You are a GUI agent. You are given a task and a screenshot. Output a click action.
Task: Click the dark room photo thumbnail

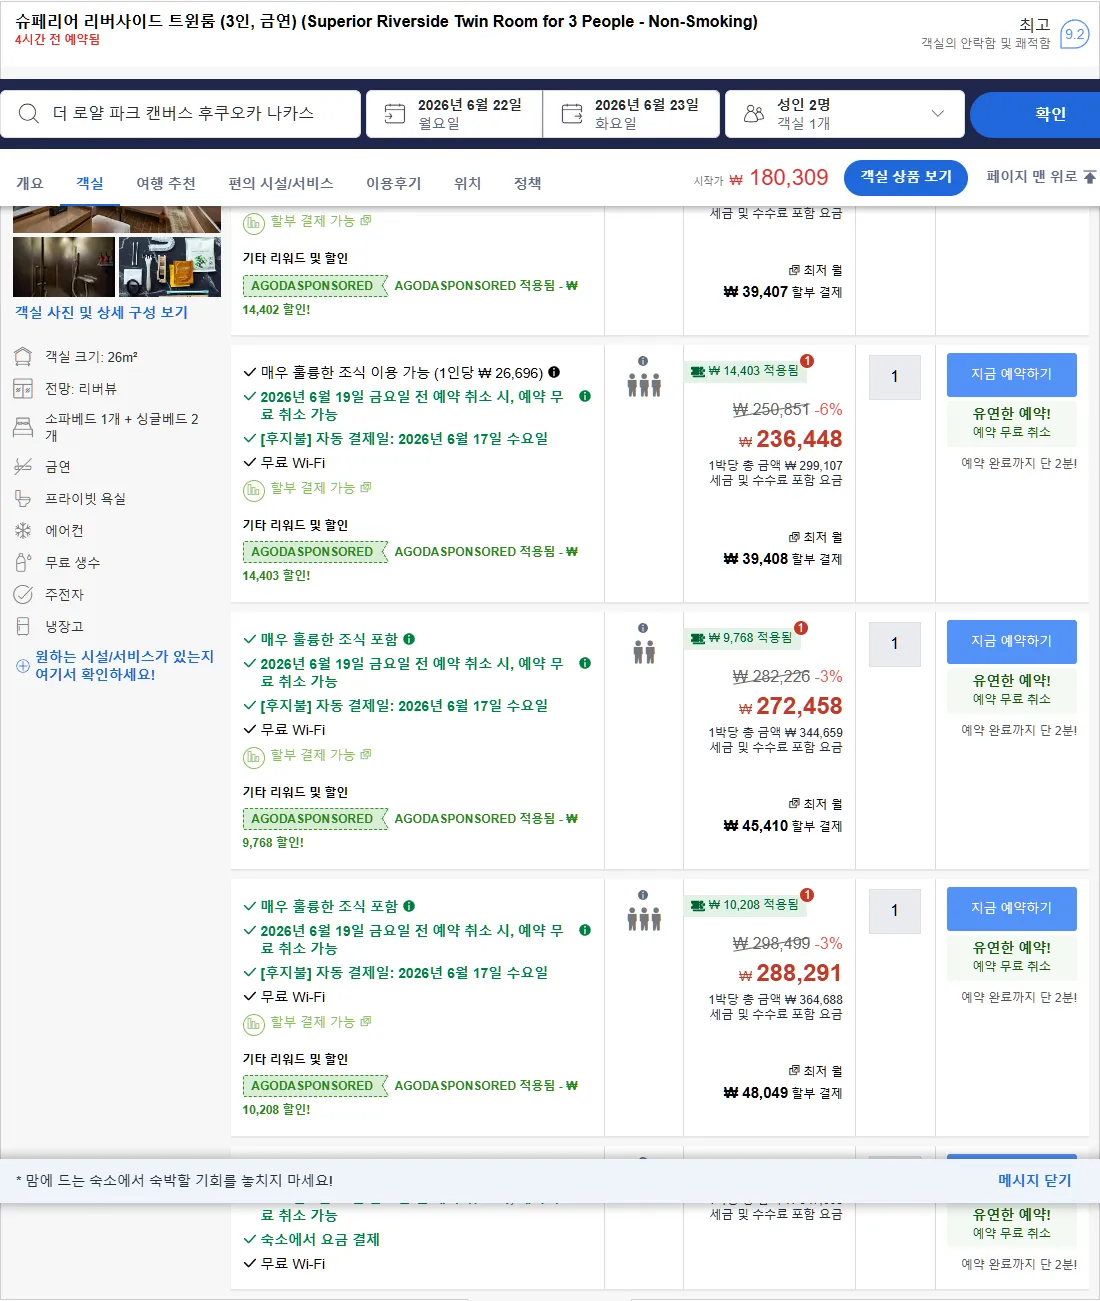point(64,266)
